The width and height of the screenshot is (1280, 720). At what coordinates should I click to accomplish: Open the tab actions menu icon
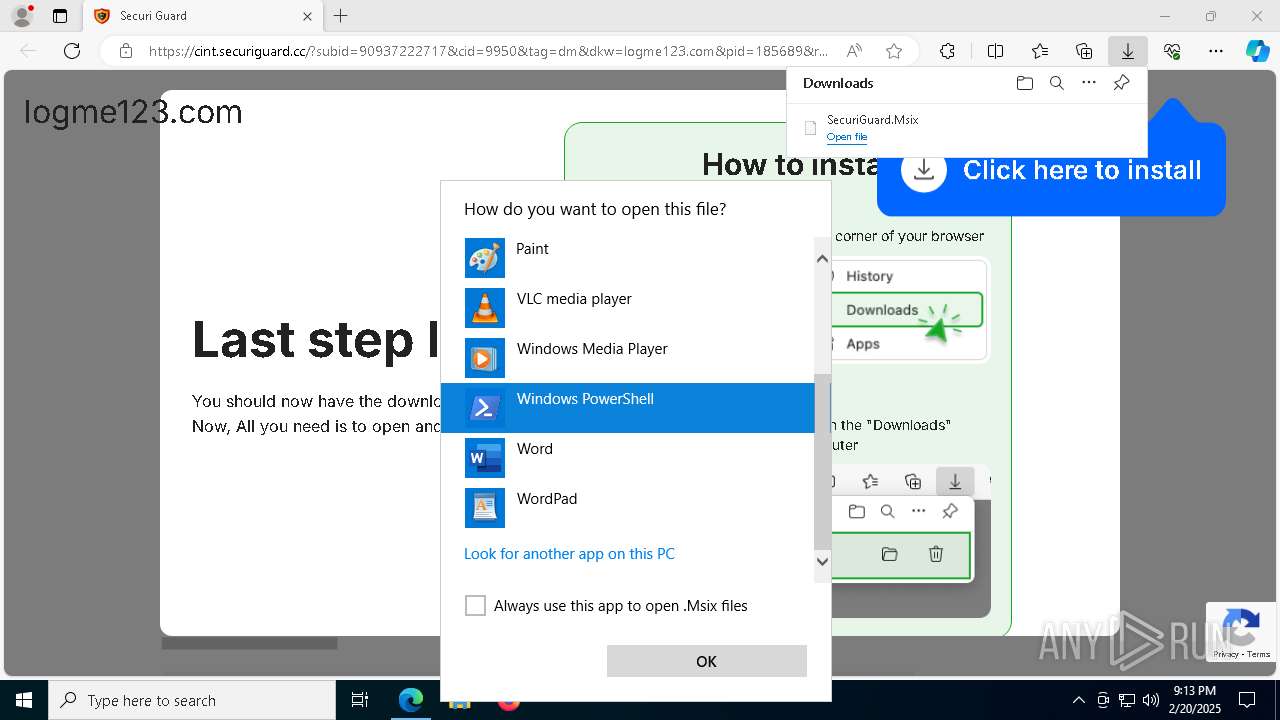pos(60,16)
